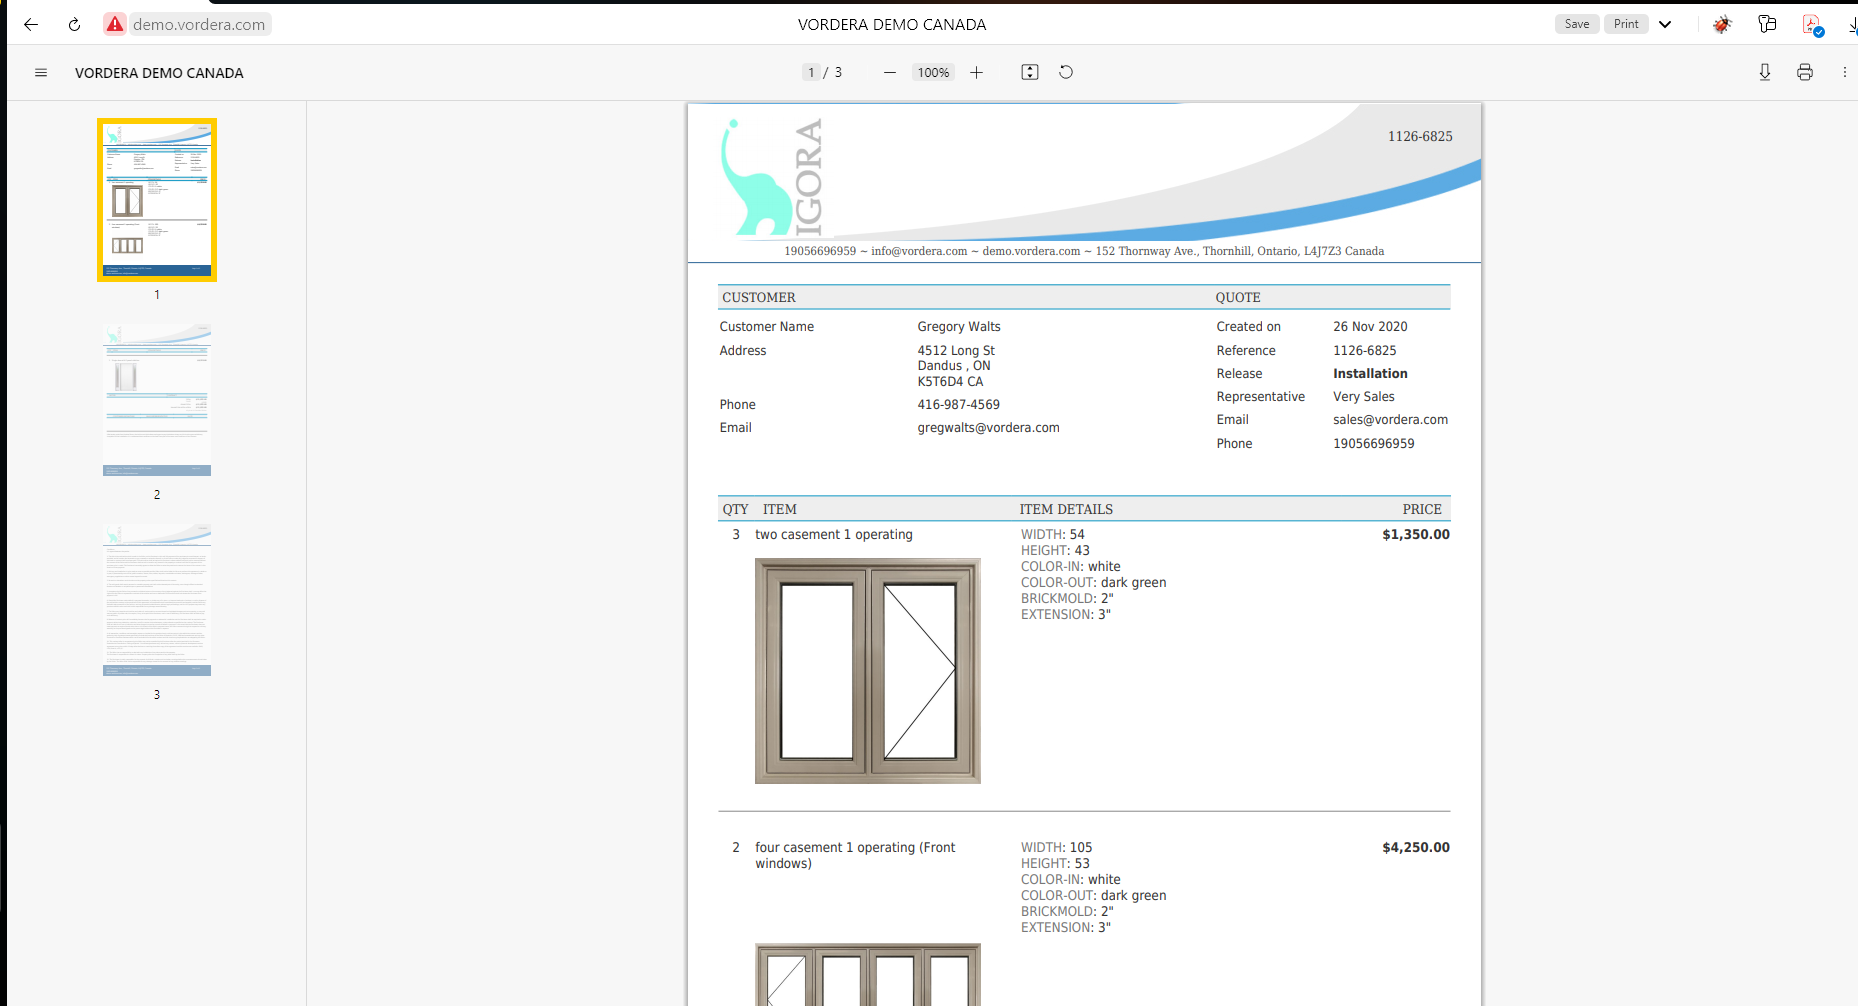Click the ladybug extension icon
Viewport: 1858px width, 1006px height.
[1722, 25]
